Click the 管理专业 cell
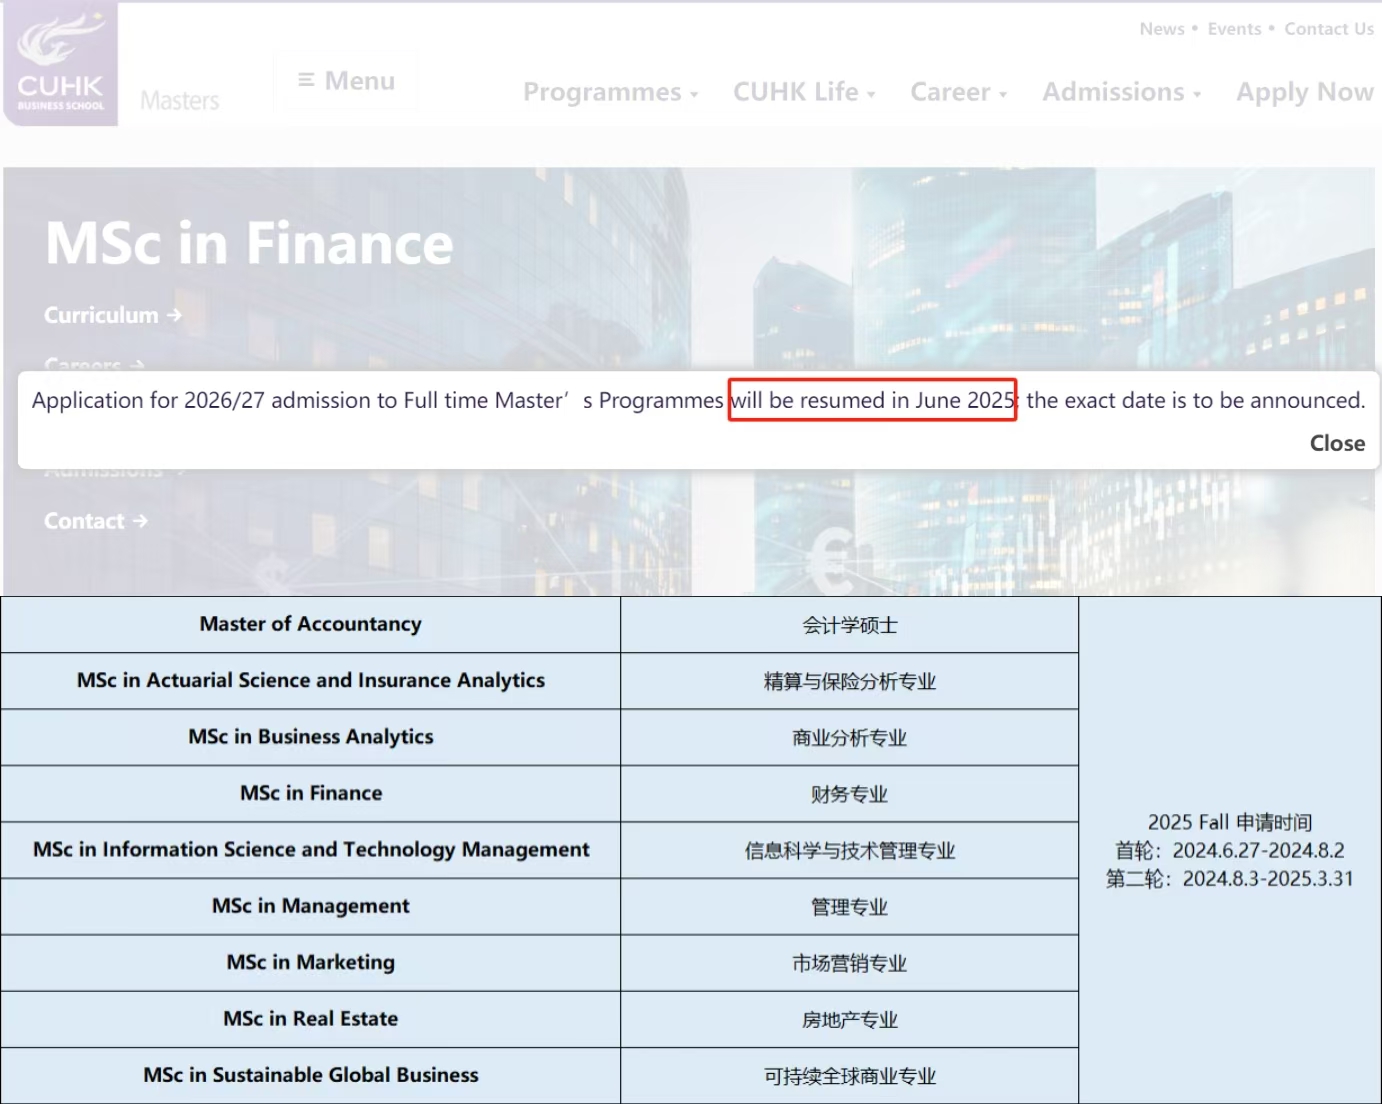This screenshot has width=1382, height=1104. (849, 907)
